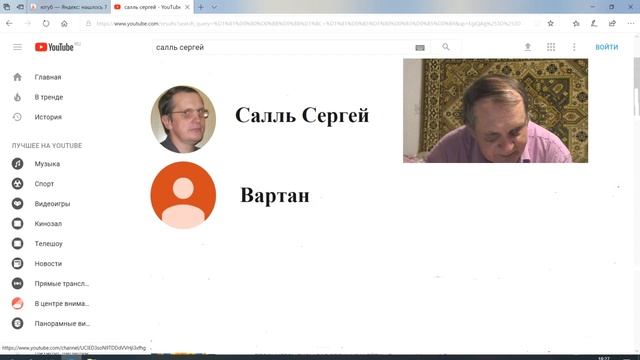Click the Кинозал icon
The height and width of the screenshot is (360, 640).
[x=17, y=224]
